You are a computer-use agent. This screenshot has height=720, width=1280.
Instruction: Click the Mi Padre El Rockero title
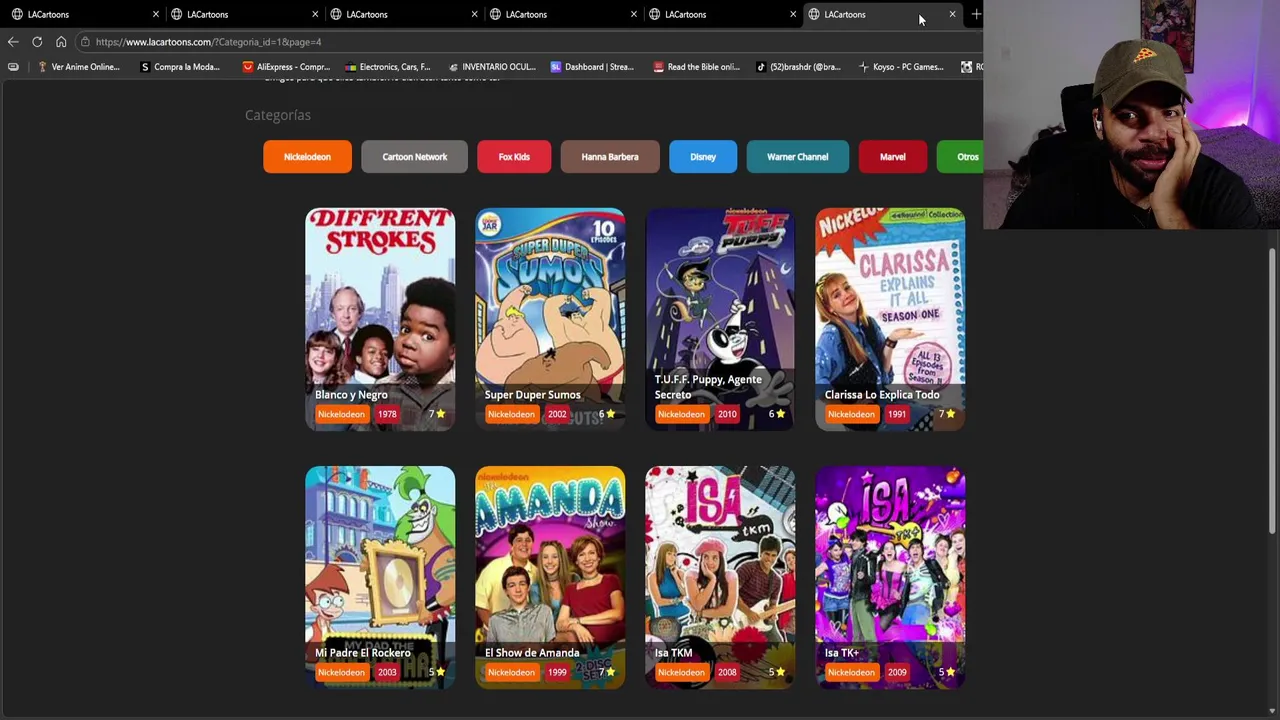coord(363,653)
